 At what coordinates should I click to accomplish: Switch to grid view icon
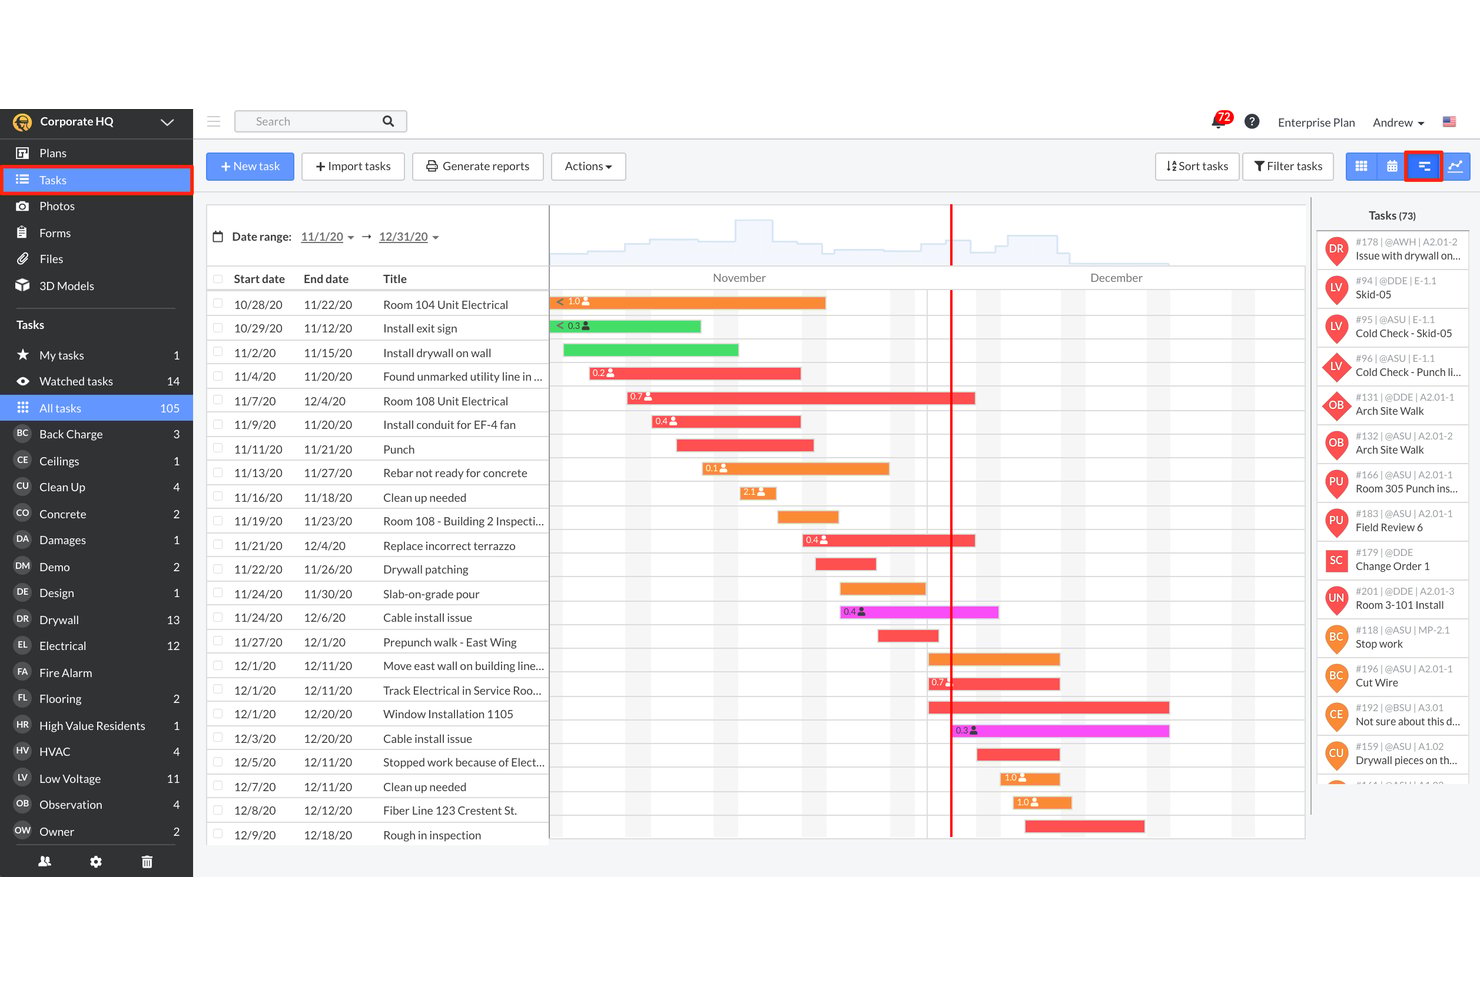pos(1361,166)
